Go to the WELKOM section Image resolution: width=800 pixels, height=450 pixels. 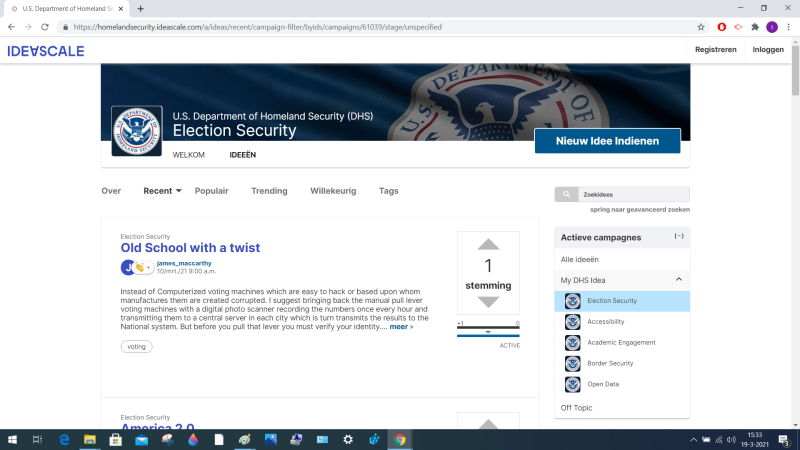[188, 155]
